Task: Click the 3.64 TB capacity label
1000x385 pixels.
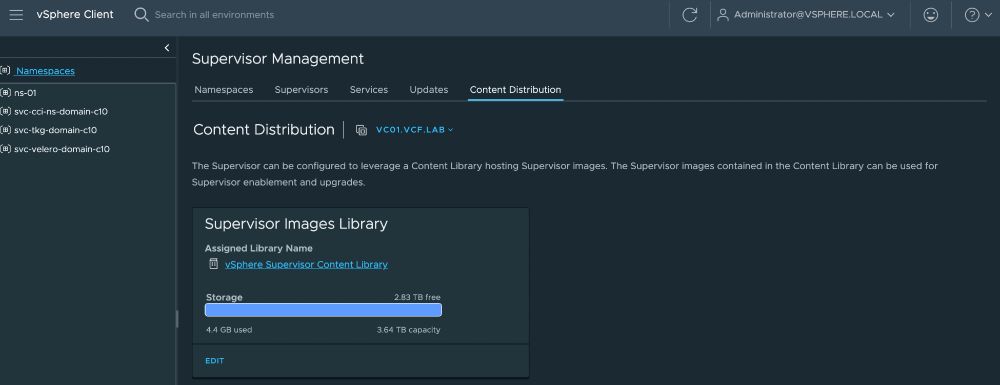Action: [x=408, y=330]
